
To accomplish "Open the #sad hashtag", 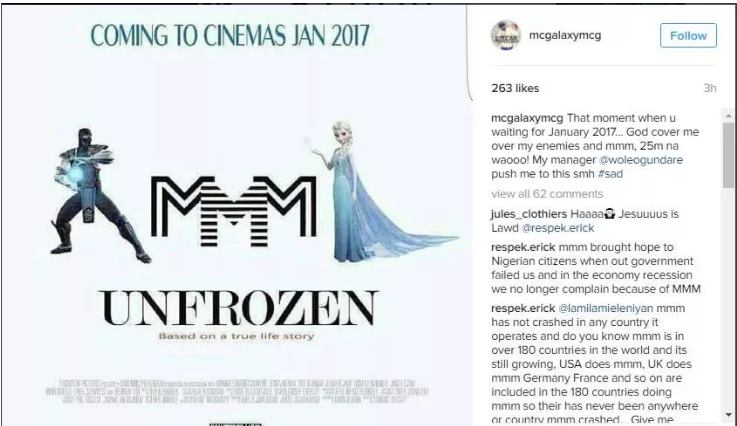I will (x=610, y=174).
